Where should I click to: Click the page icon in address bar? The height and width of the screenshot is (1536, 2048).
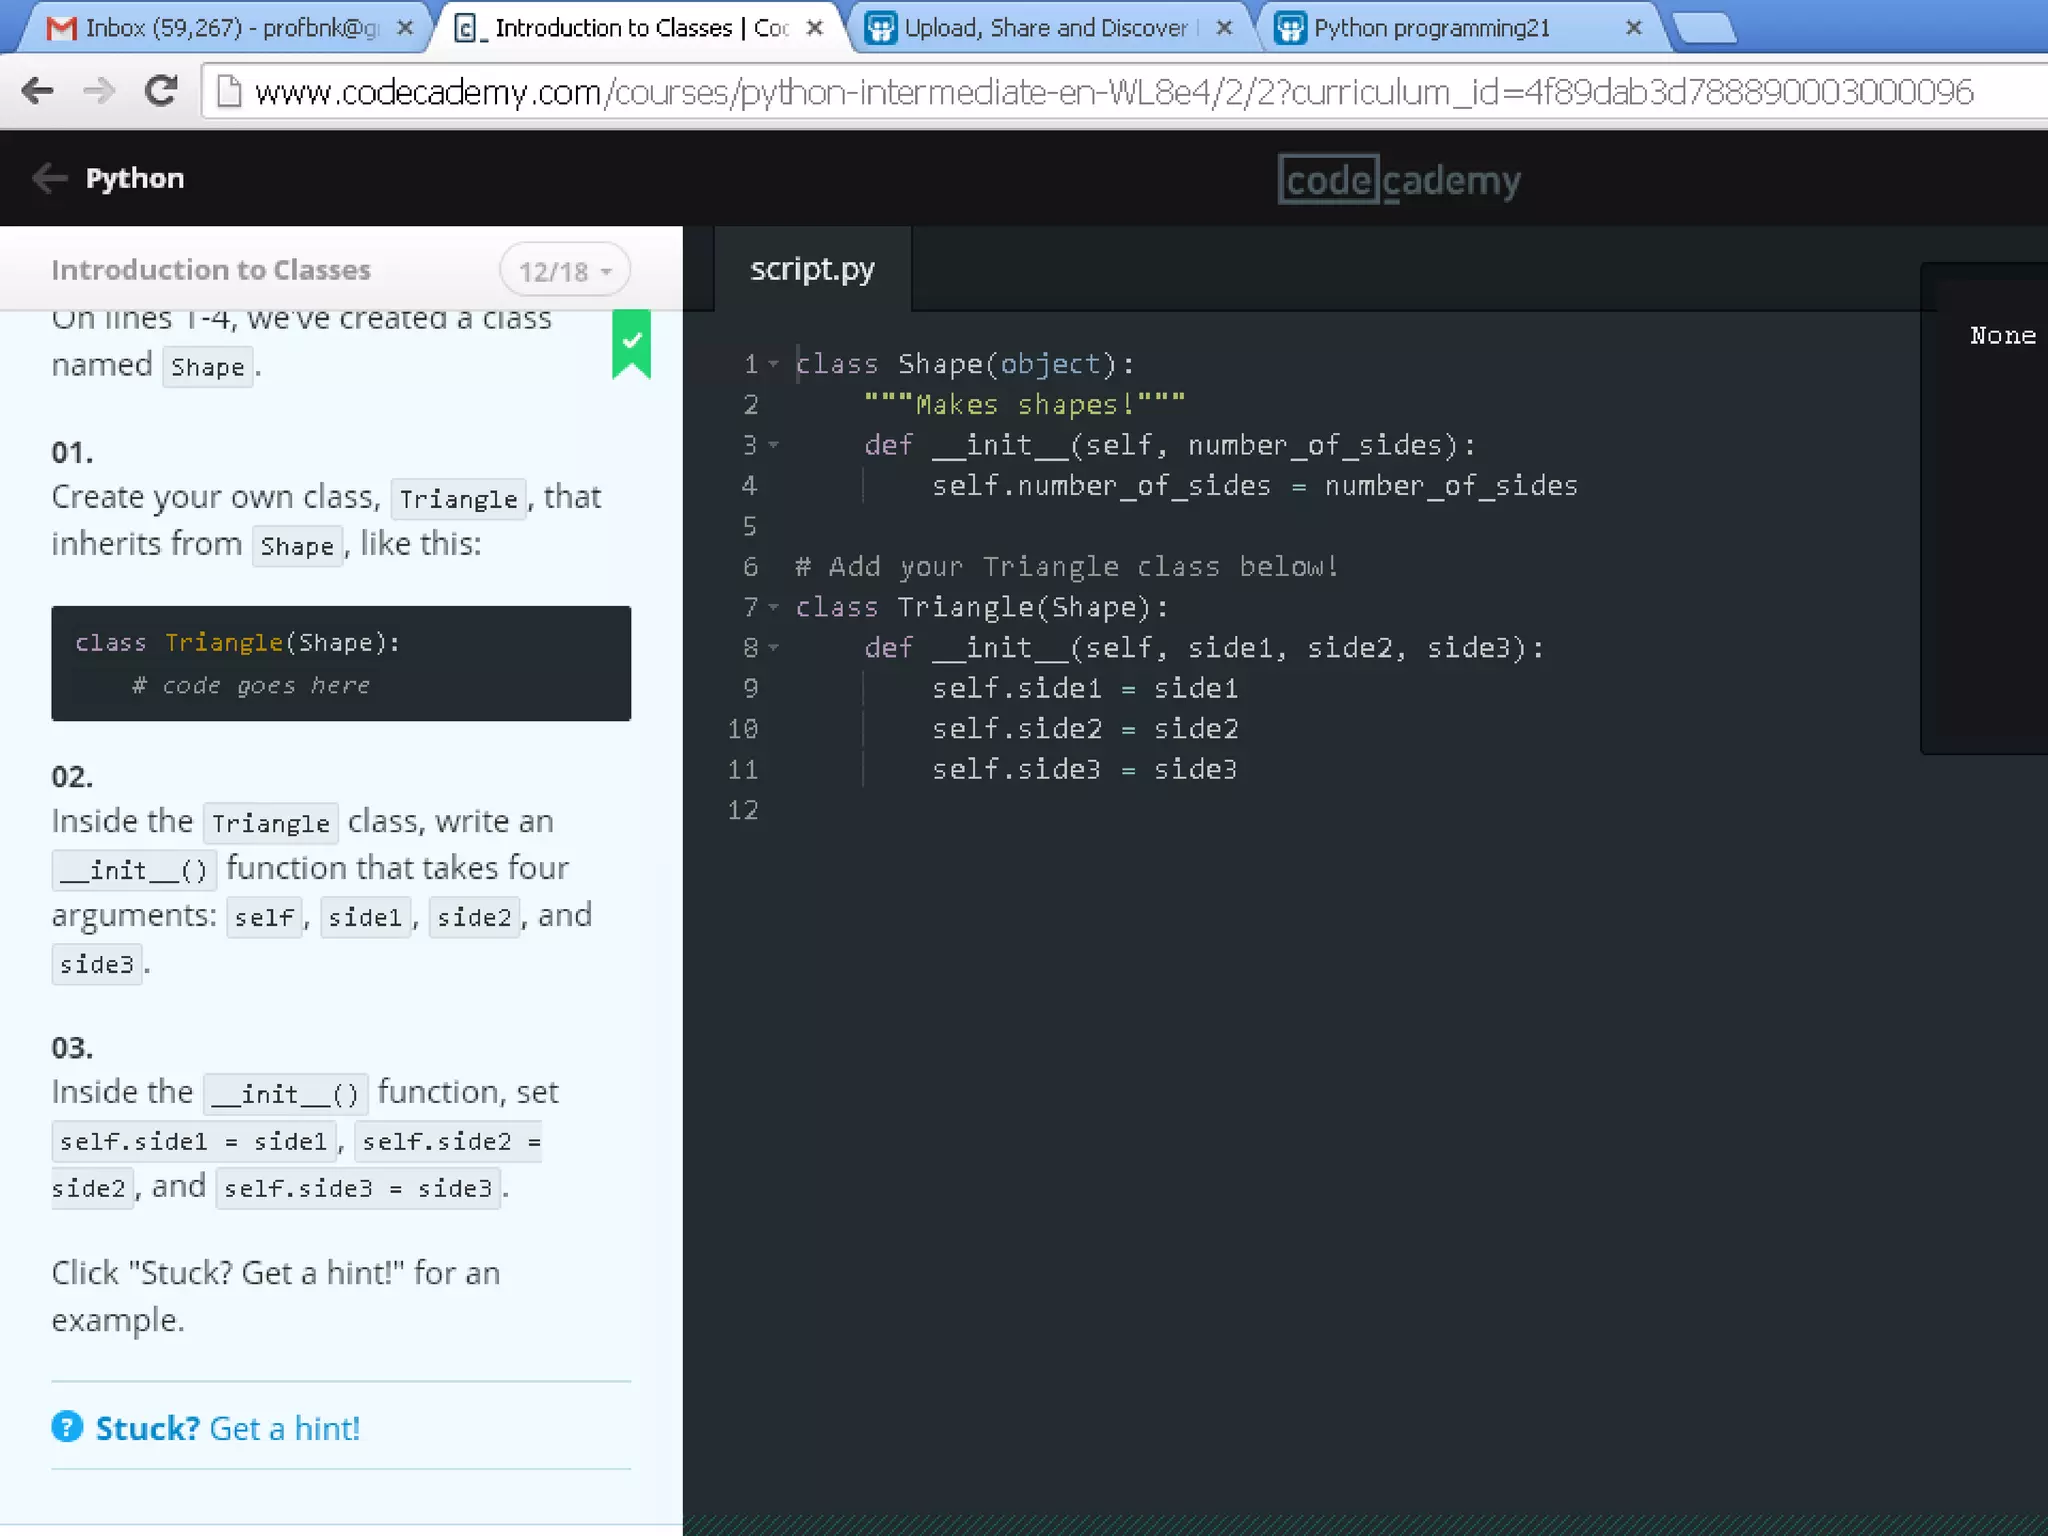[229, 92]
